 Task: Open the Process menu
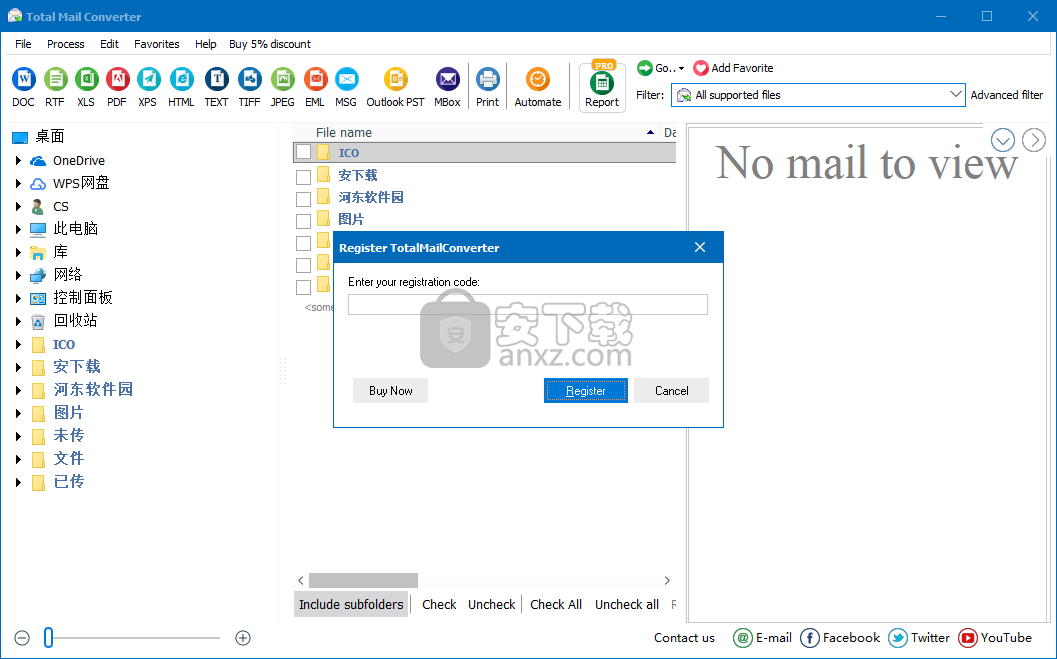65,44
